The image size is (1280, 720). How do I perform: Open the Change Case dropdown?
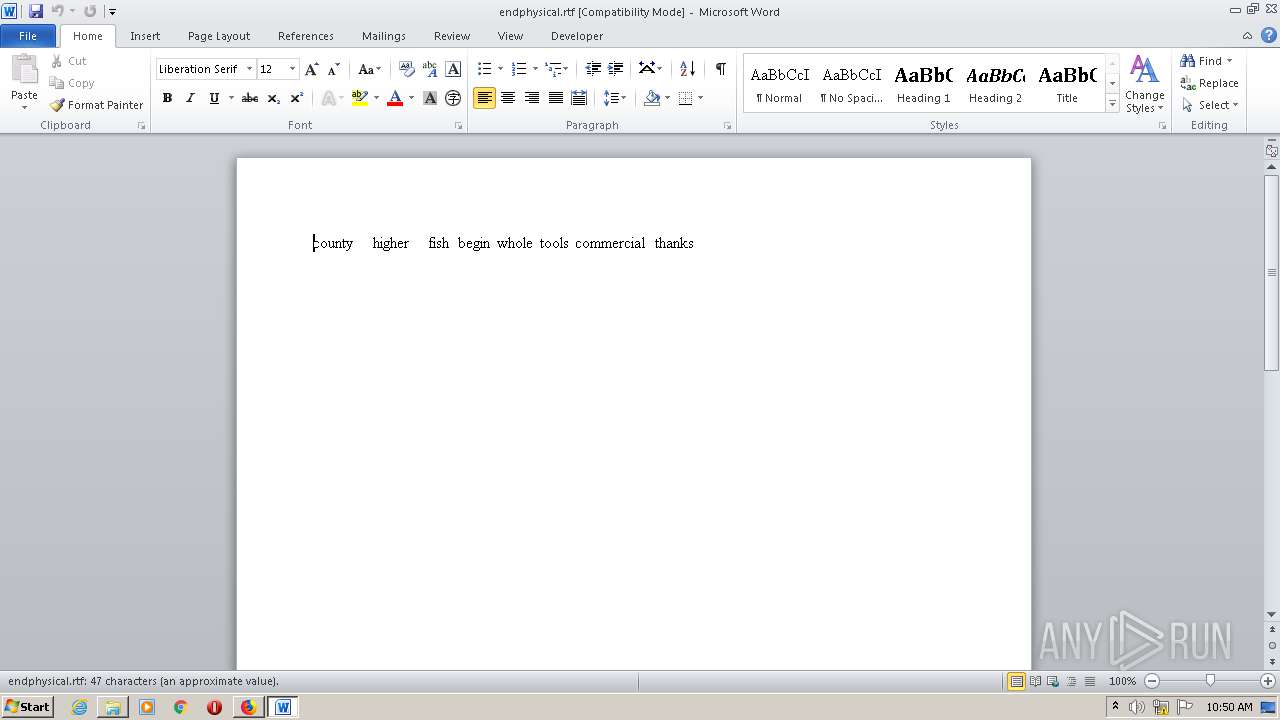[x=369, y=69]
